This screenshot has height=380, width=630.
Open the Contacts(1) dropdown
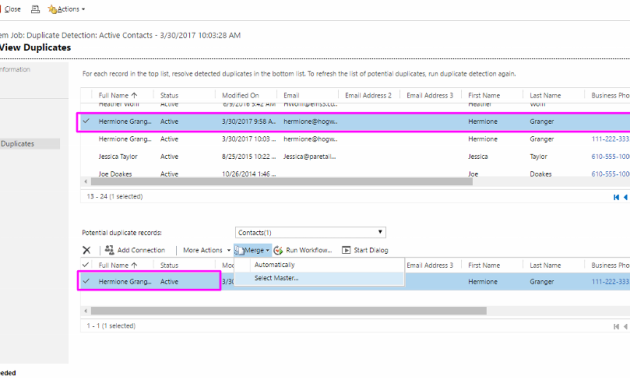310,232
